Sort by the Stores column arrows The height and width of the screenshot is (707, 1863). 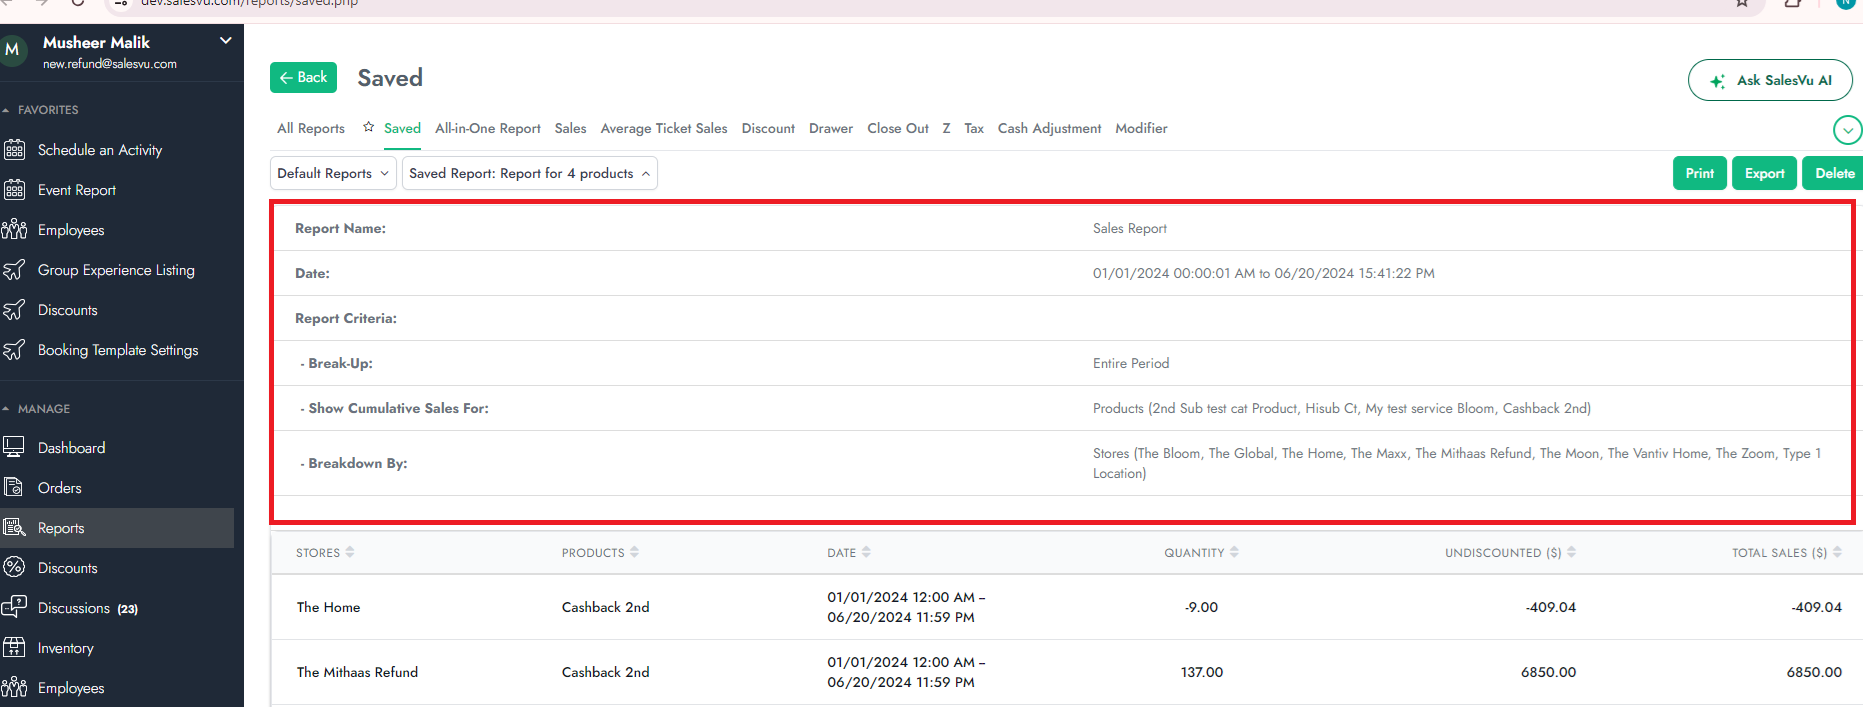tap(350, 552)
